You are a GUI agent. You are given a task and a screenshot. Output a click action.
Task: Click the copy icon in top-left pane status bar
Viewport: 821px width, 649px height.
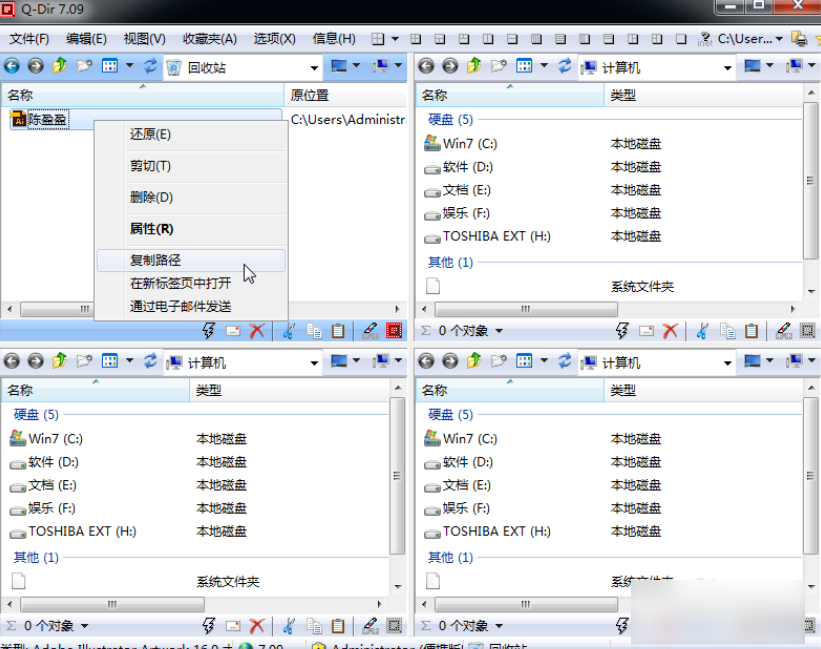pyautogui.click(x=314, y=330)
